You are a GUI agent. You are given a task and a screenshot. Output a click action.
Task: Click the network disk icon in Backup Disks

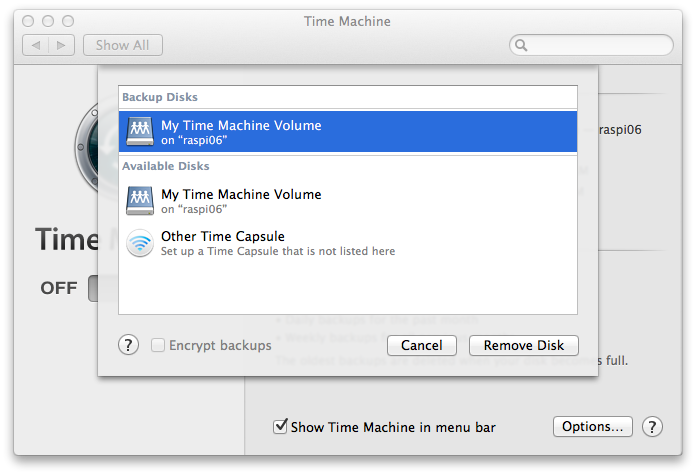coord(140,131)
